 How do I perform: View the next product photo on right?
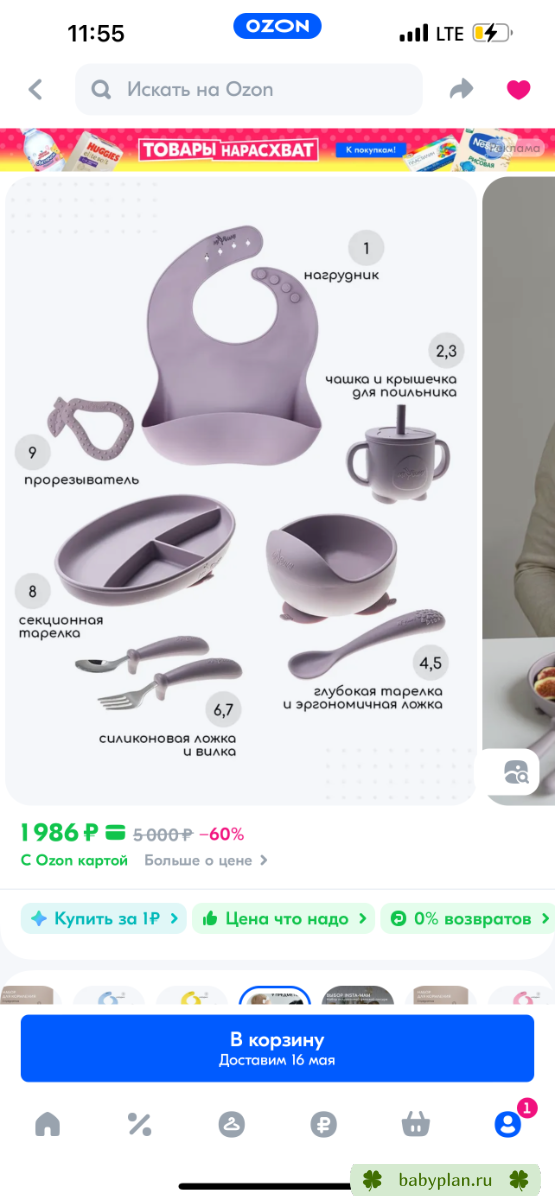[x=519, y=490]
